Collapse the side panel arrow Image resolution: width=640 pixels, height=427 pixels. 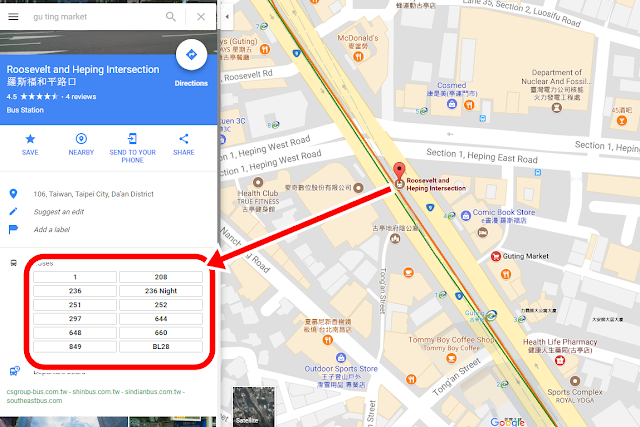pos(227,17)
